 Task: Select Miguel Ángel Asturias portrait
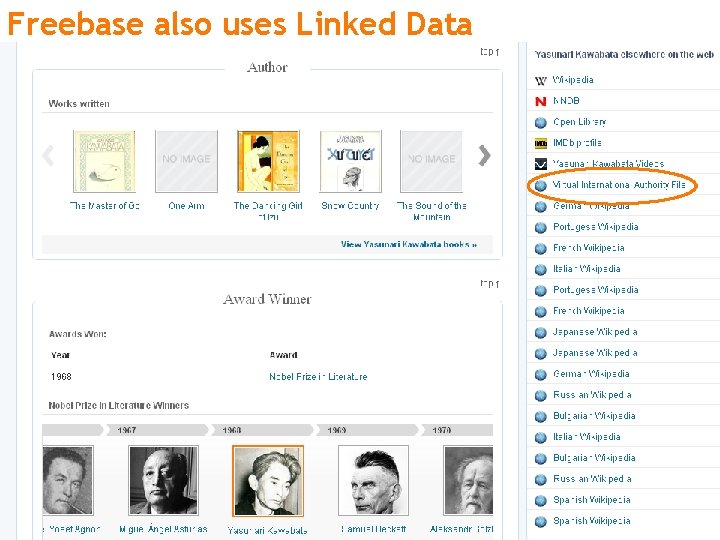click(163, 481)
